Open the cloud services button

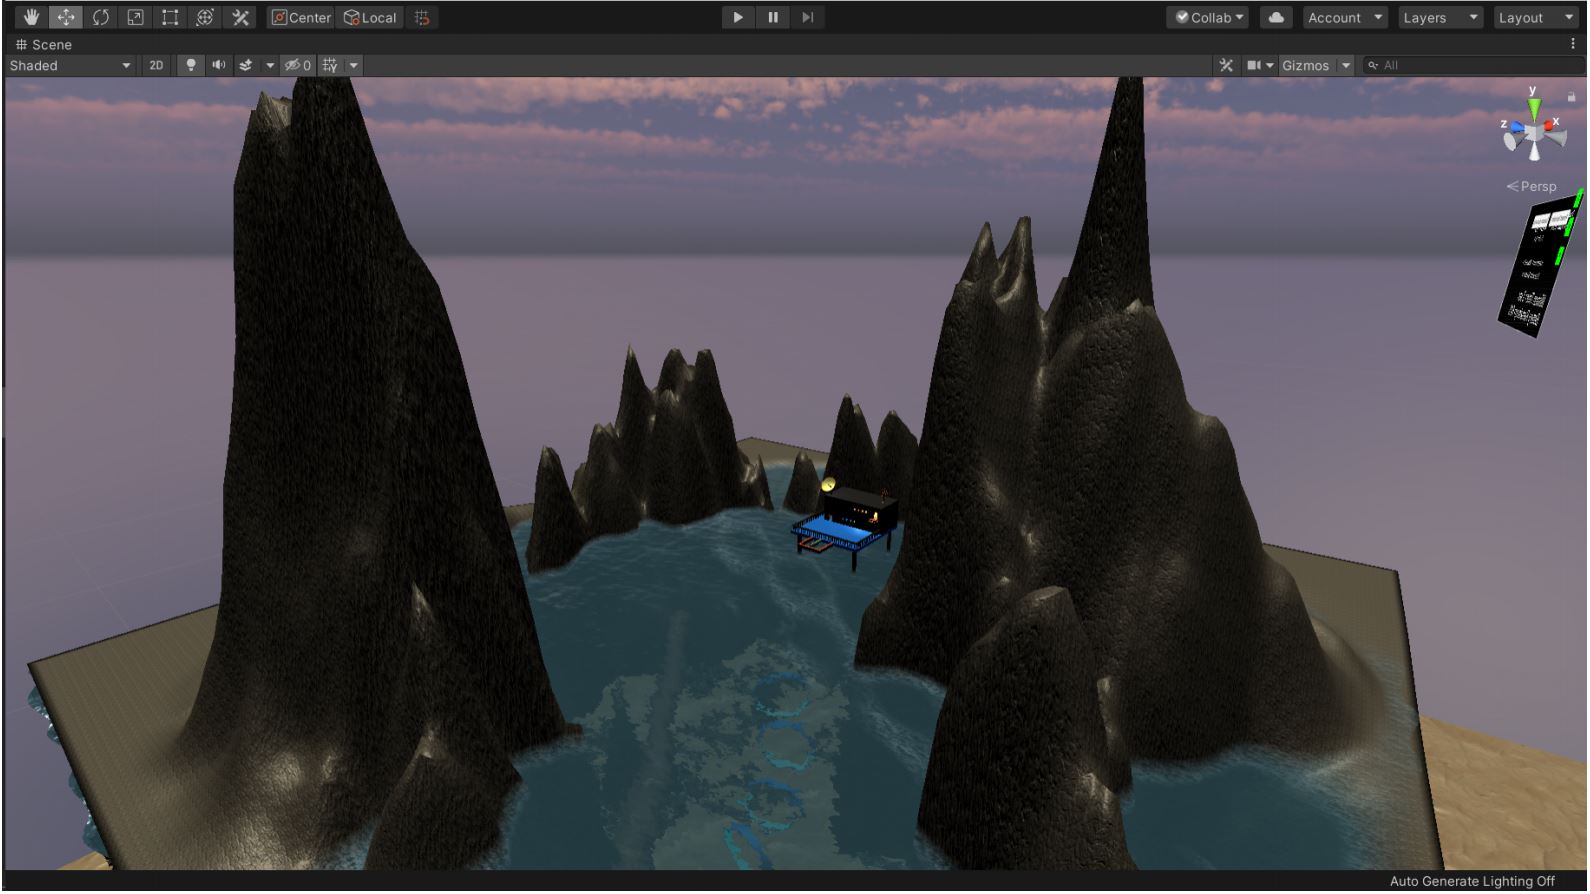tap(1276, 17)
